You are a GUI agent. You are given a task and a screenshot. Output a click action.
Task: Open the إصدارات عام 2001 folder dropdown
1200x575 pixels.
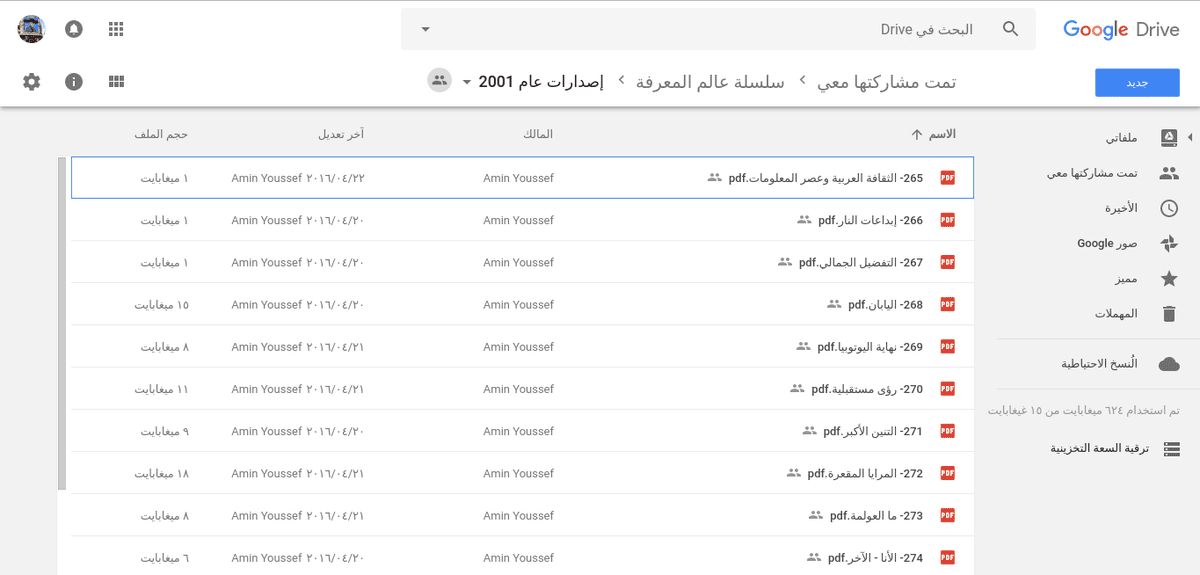pos(467,82)
